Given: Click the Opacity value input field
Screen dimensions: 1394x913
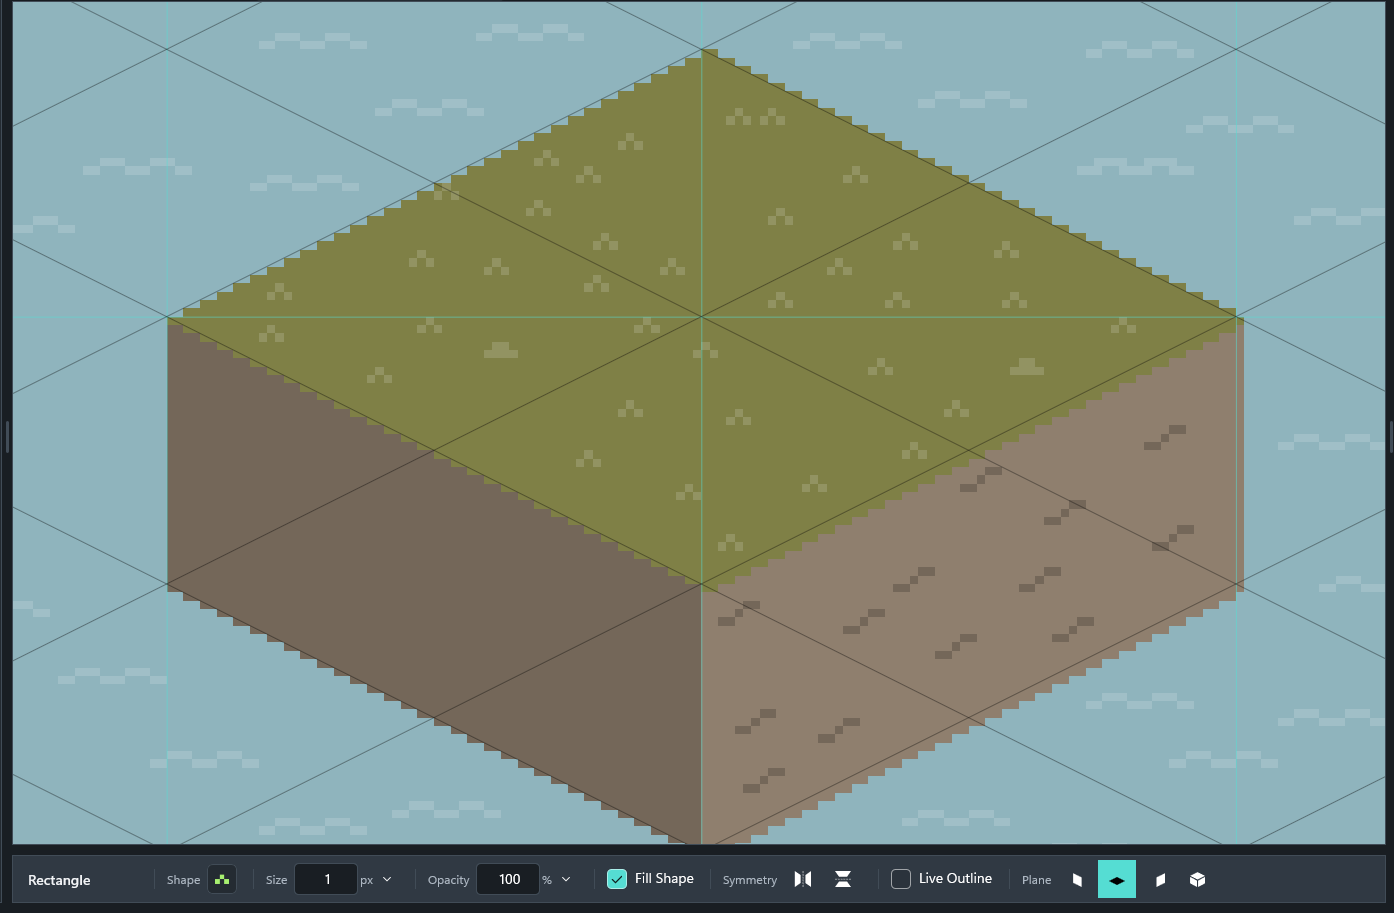Looking at the screenshot, I should click(508, 880).
